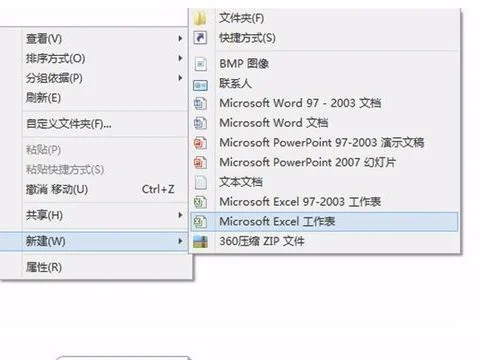Click the 联系人 contact card icon

pos(200,85)
